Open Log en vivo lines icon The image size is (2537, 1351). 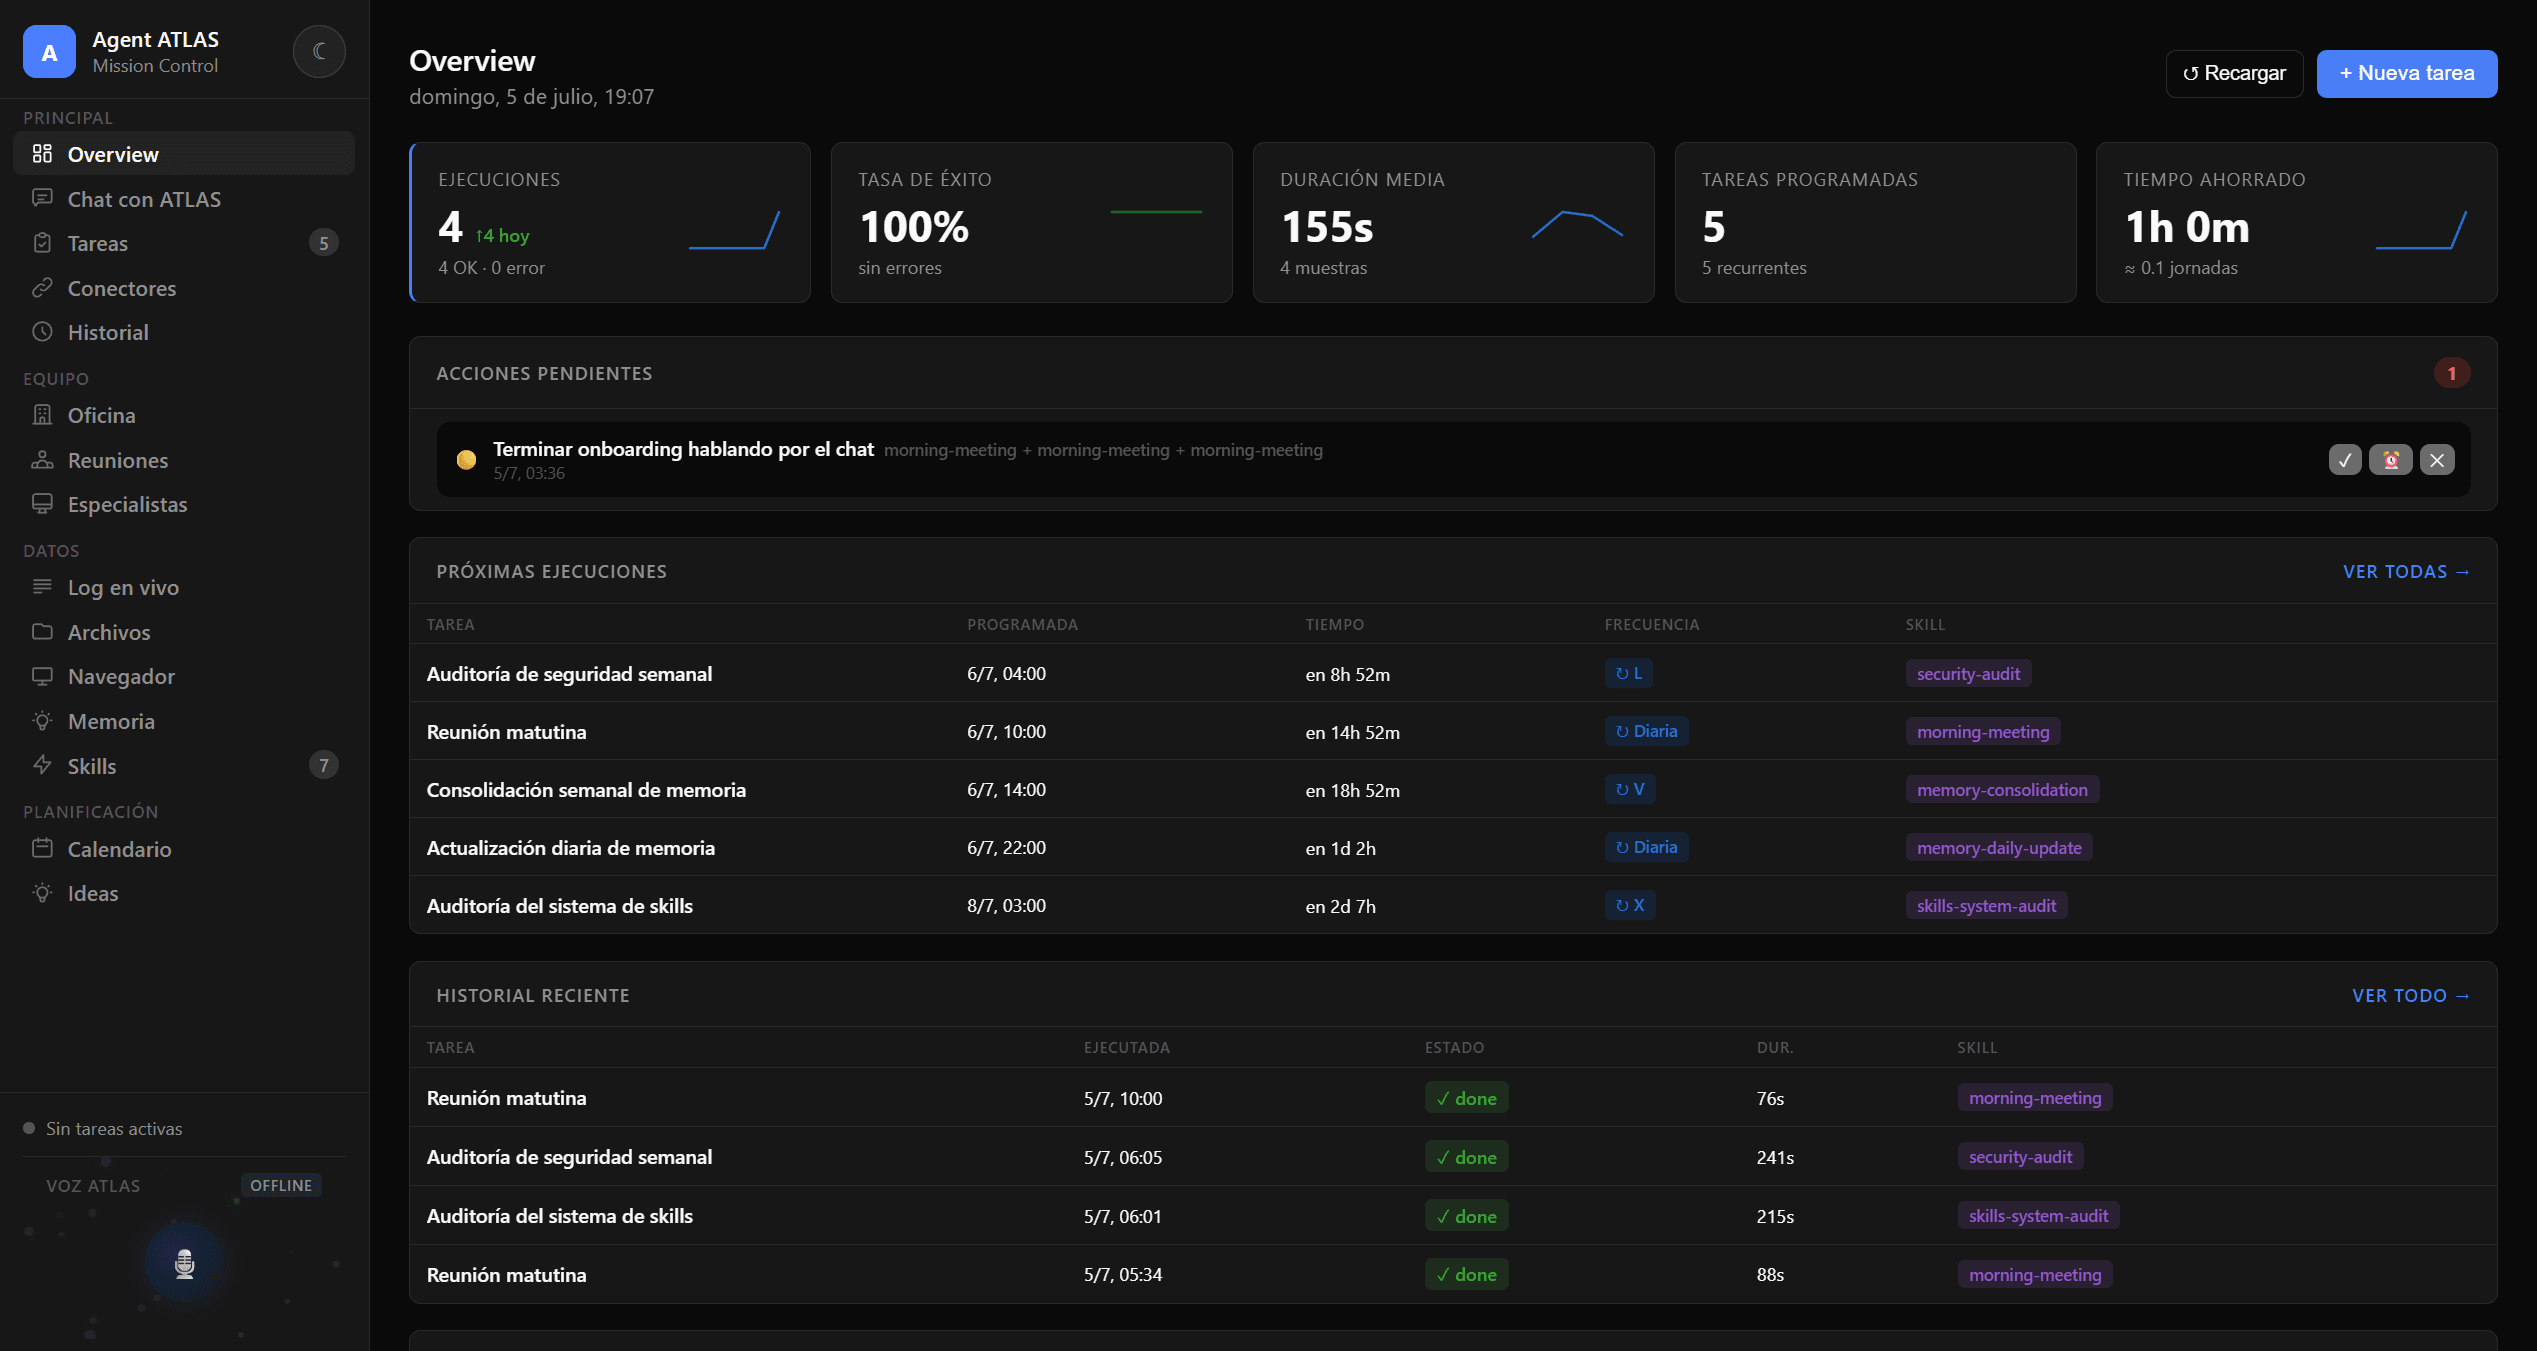[42, 587]
